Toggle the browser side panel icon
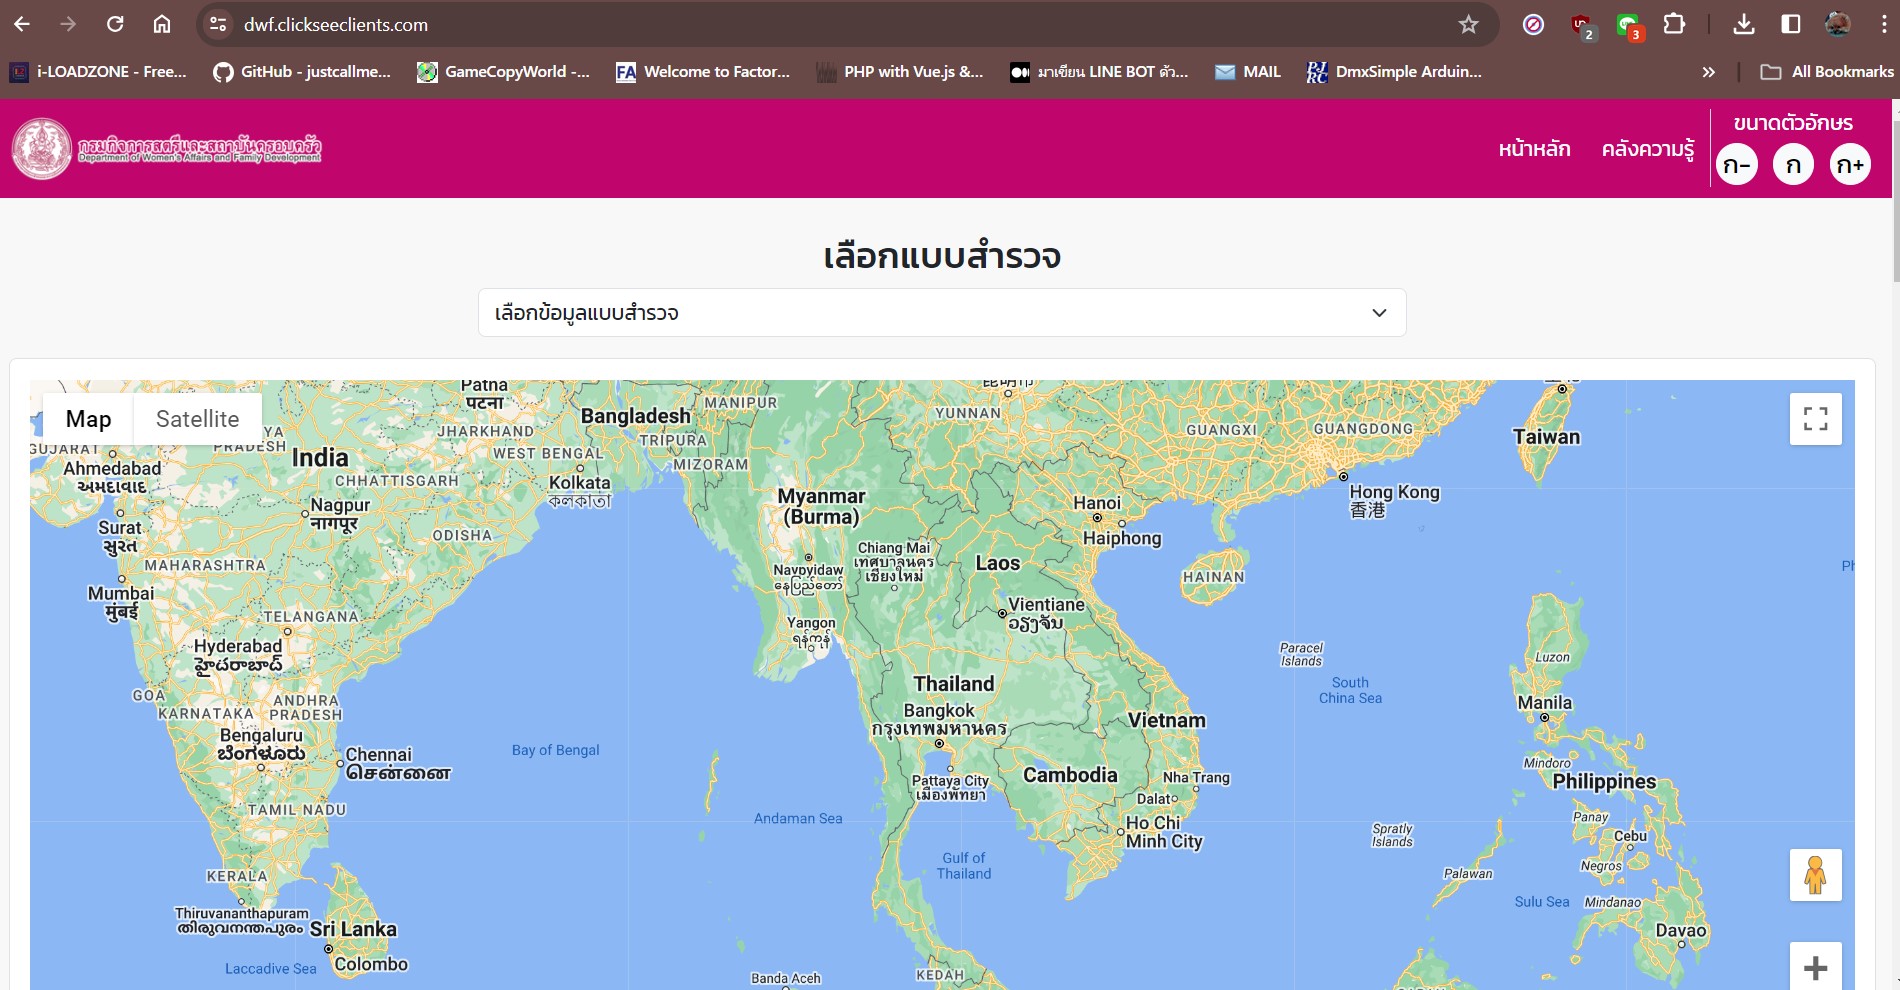Image resolution: width=1900 pixels, height=990 pixels. [1791, 24]
